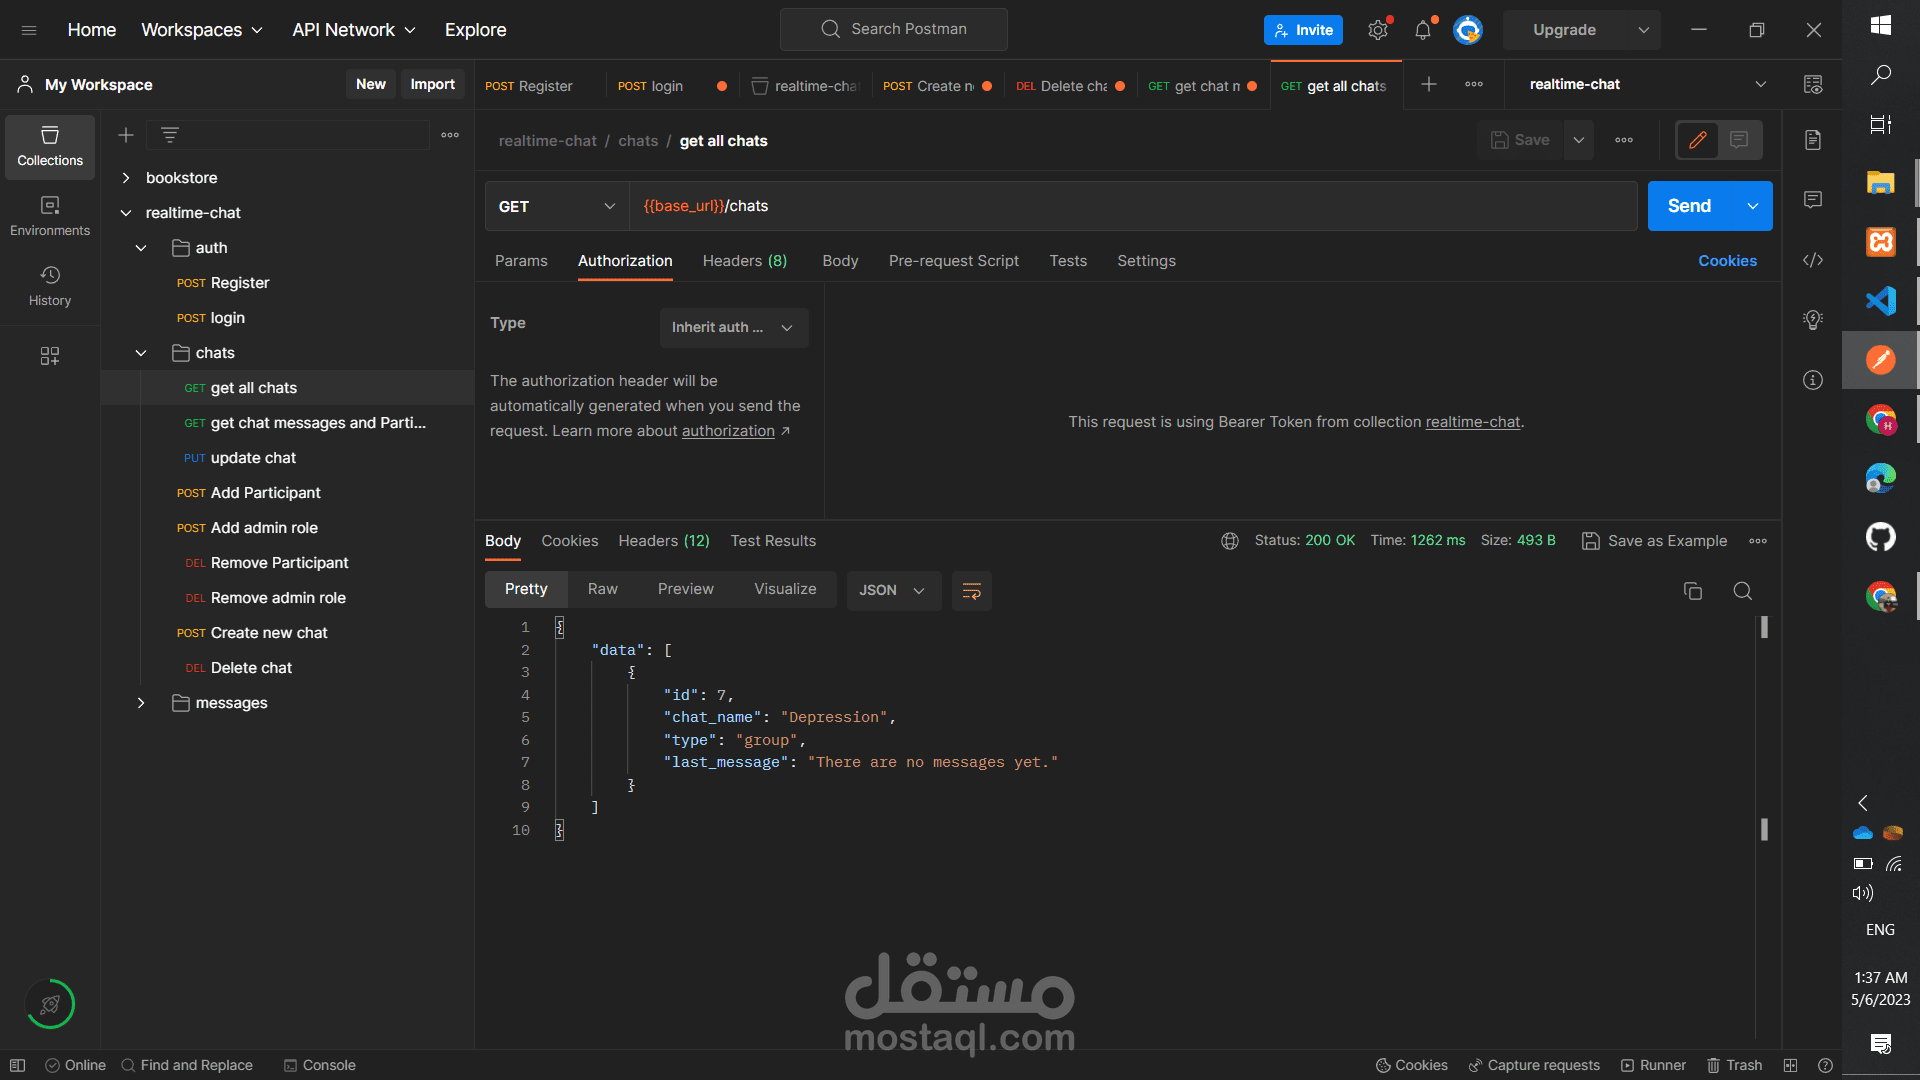Open the History sidebar panel
This screenshot has width=1920, height=1080.
click(x=50, y=285)
